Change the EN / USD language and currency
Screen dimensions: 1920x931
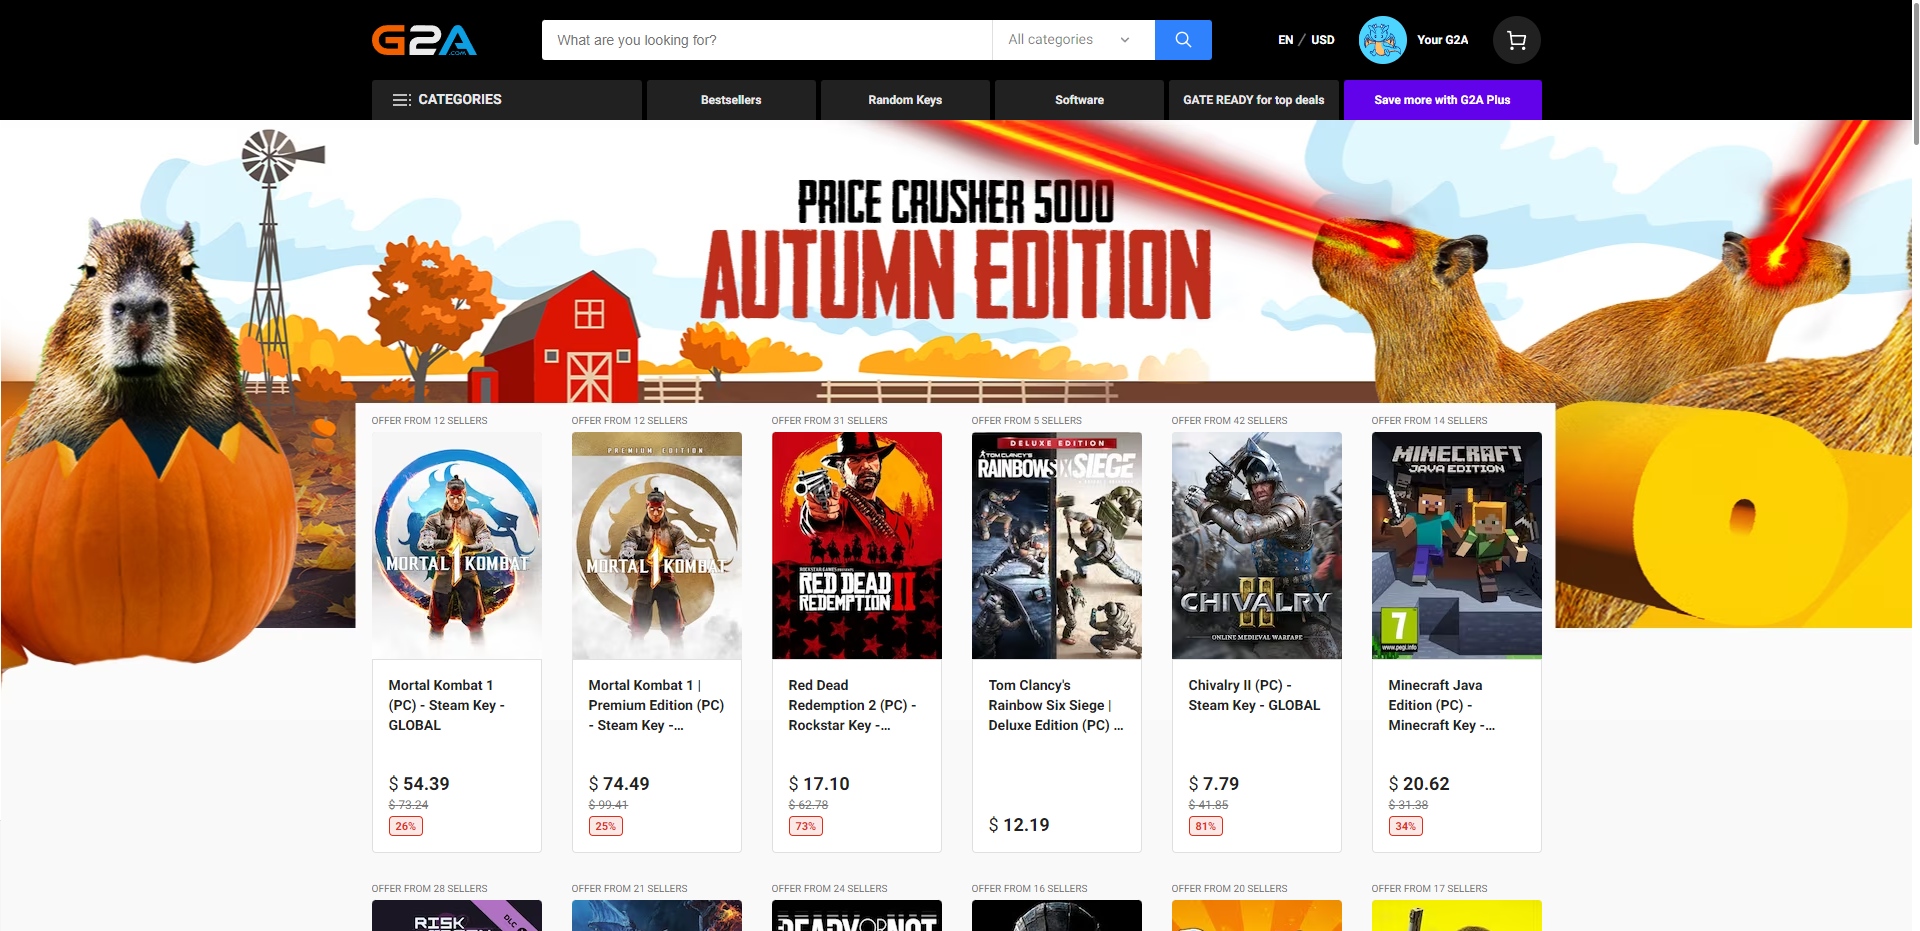tap(1306, 40)
